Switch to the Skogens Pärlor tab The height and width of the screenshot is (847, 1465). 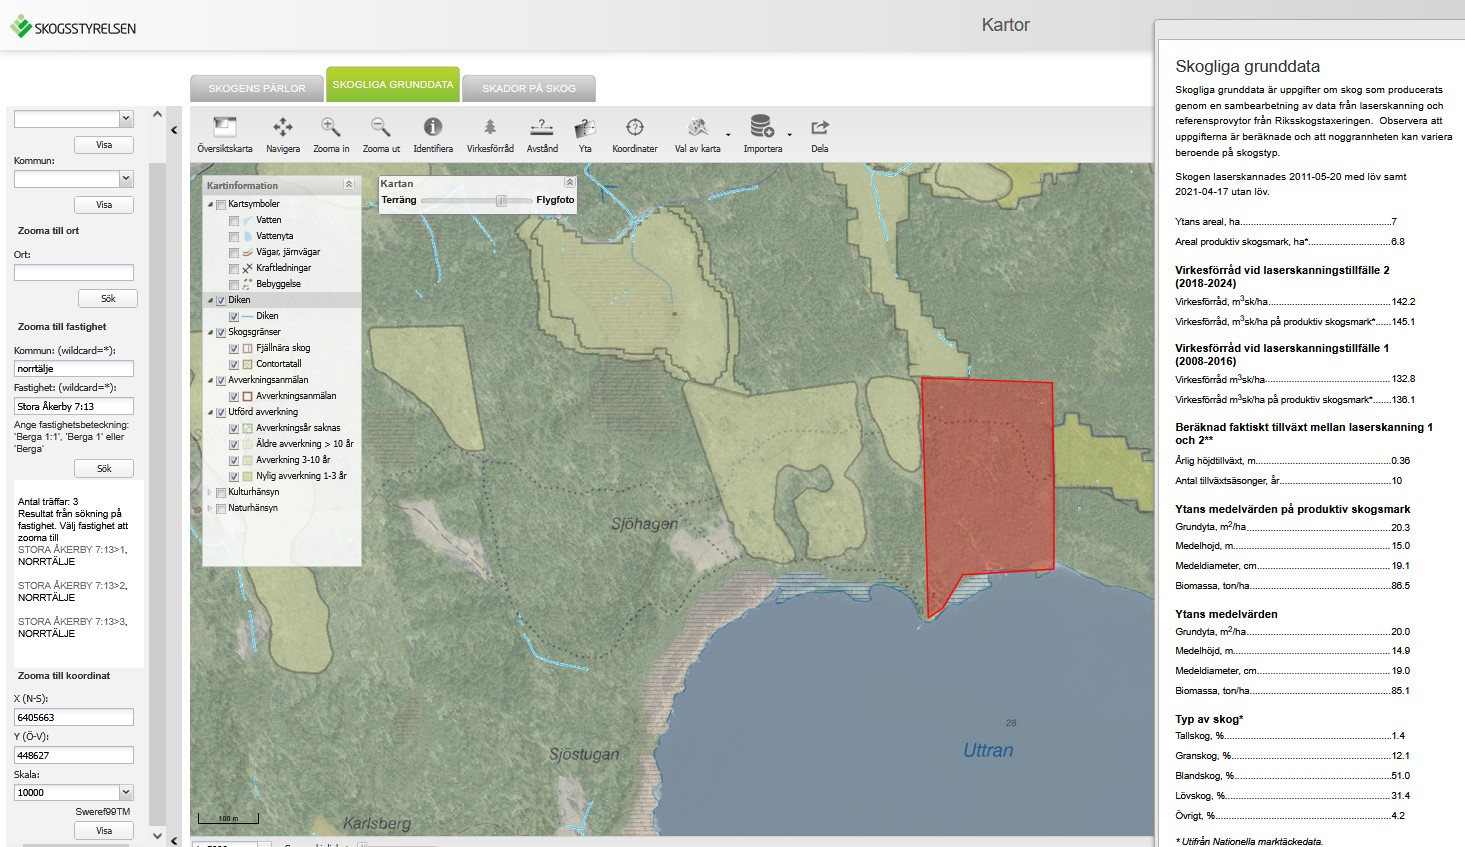pyautogui.click(x=257, y=88)
